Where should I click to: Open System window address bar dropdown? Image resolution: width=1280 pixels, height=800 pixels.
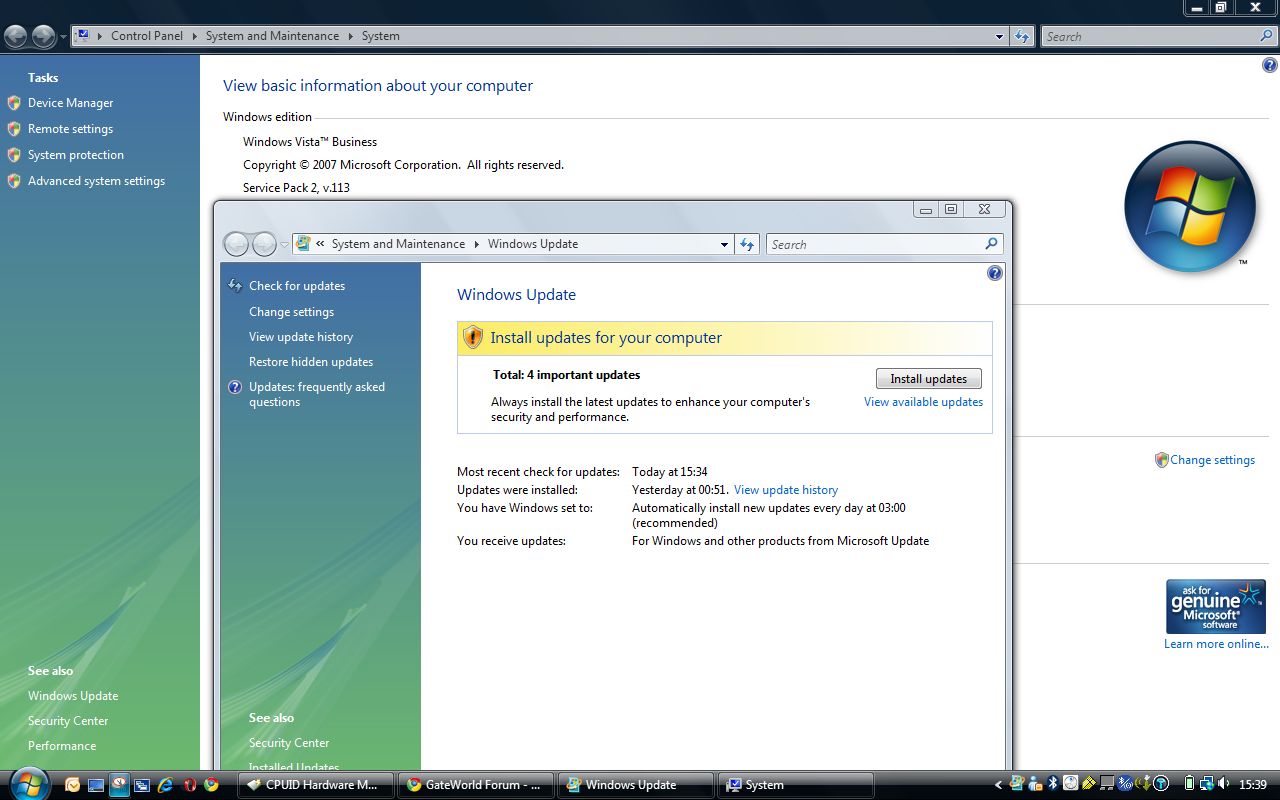pos(999,37)
